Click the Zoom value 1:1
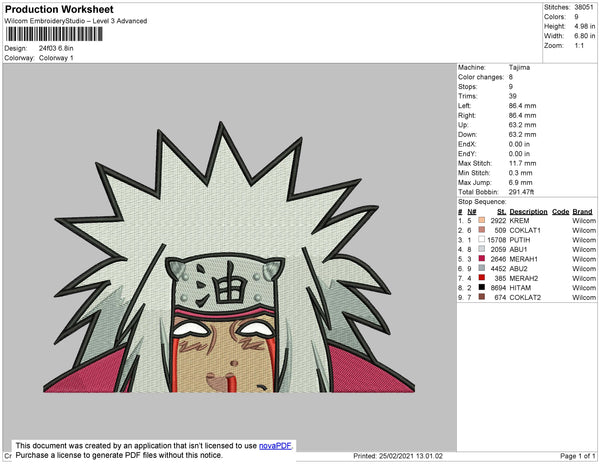This screenshot has height=464, width=600. [579, 46]
